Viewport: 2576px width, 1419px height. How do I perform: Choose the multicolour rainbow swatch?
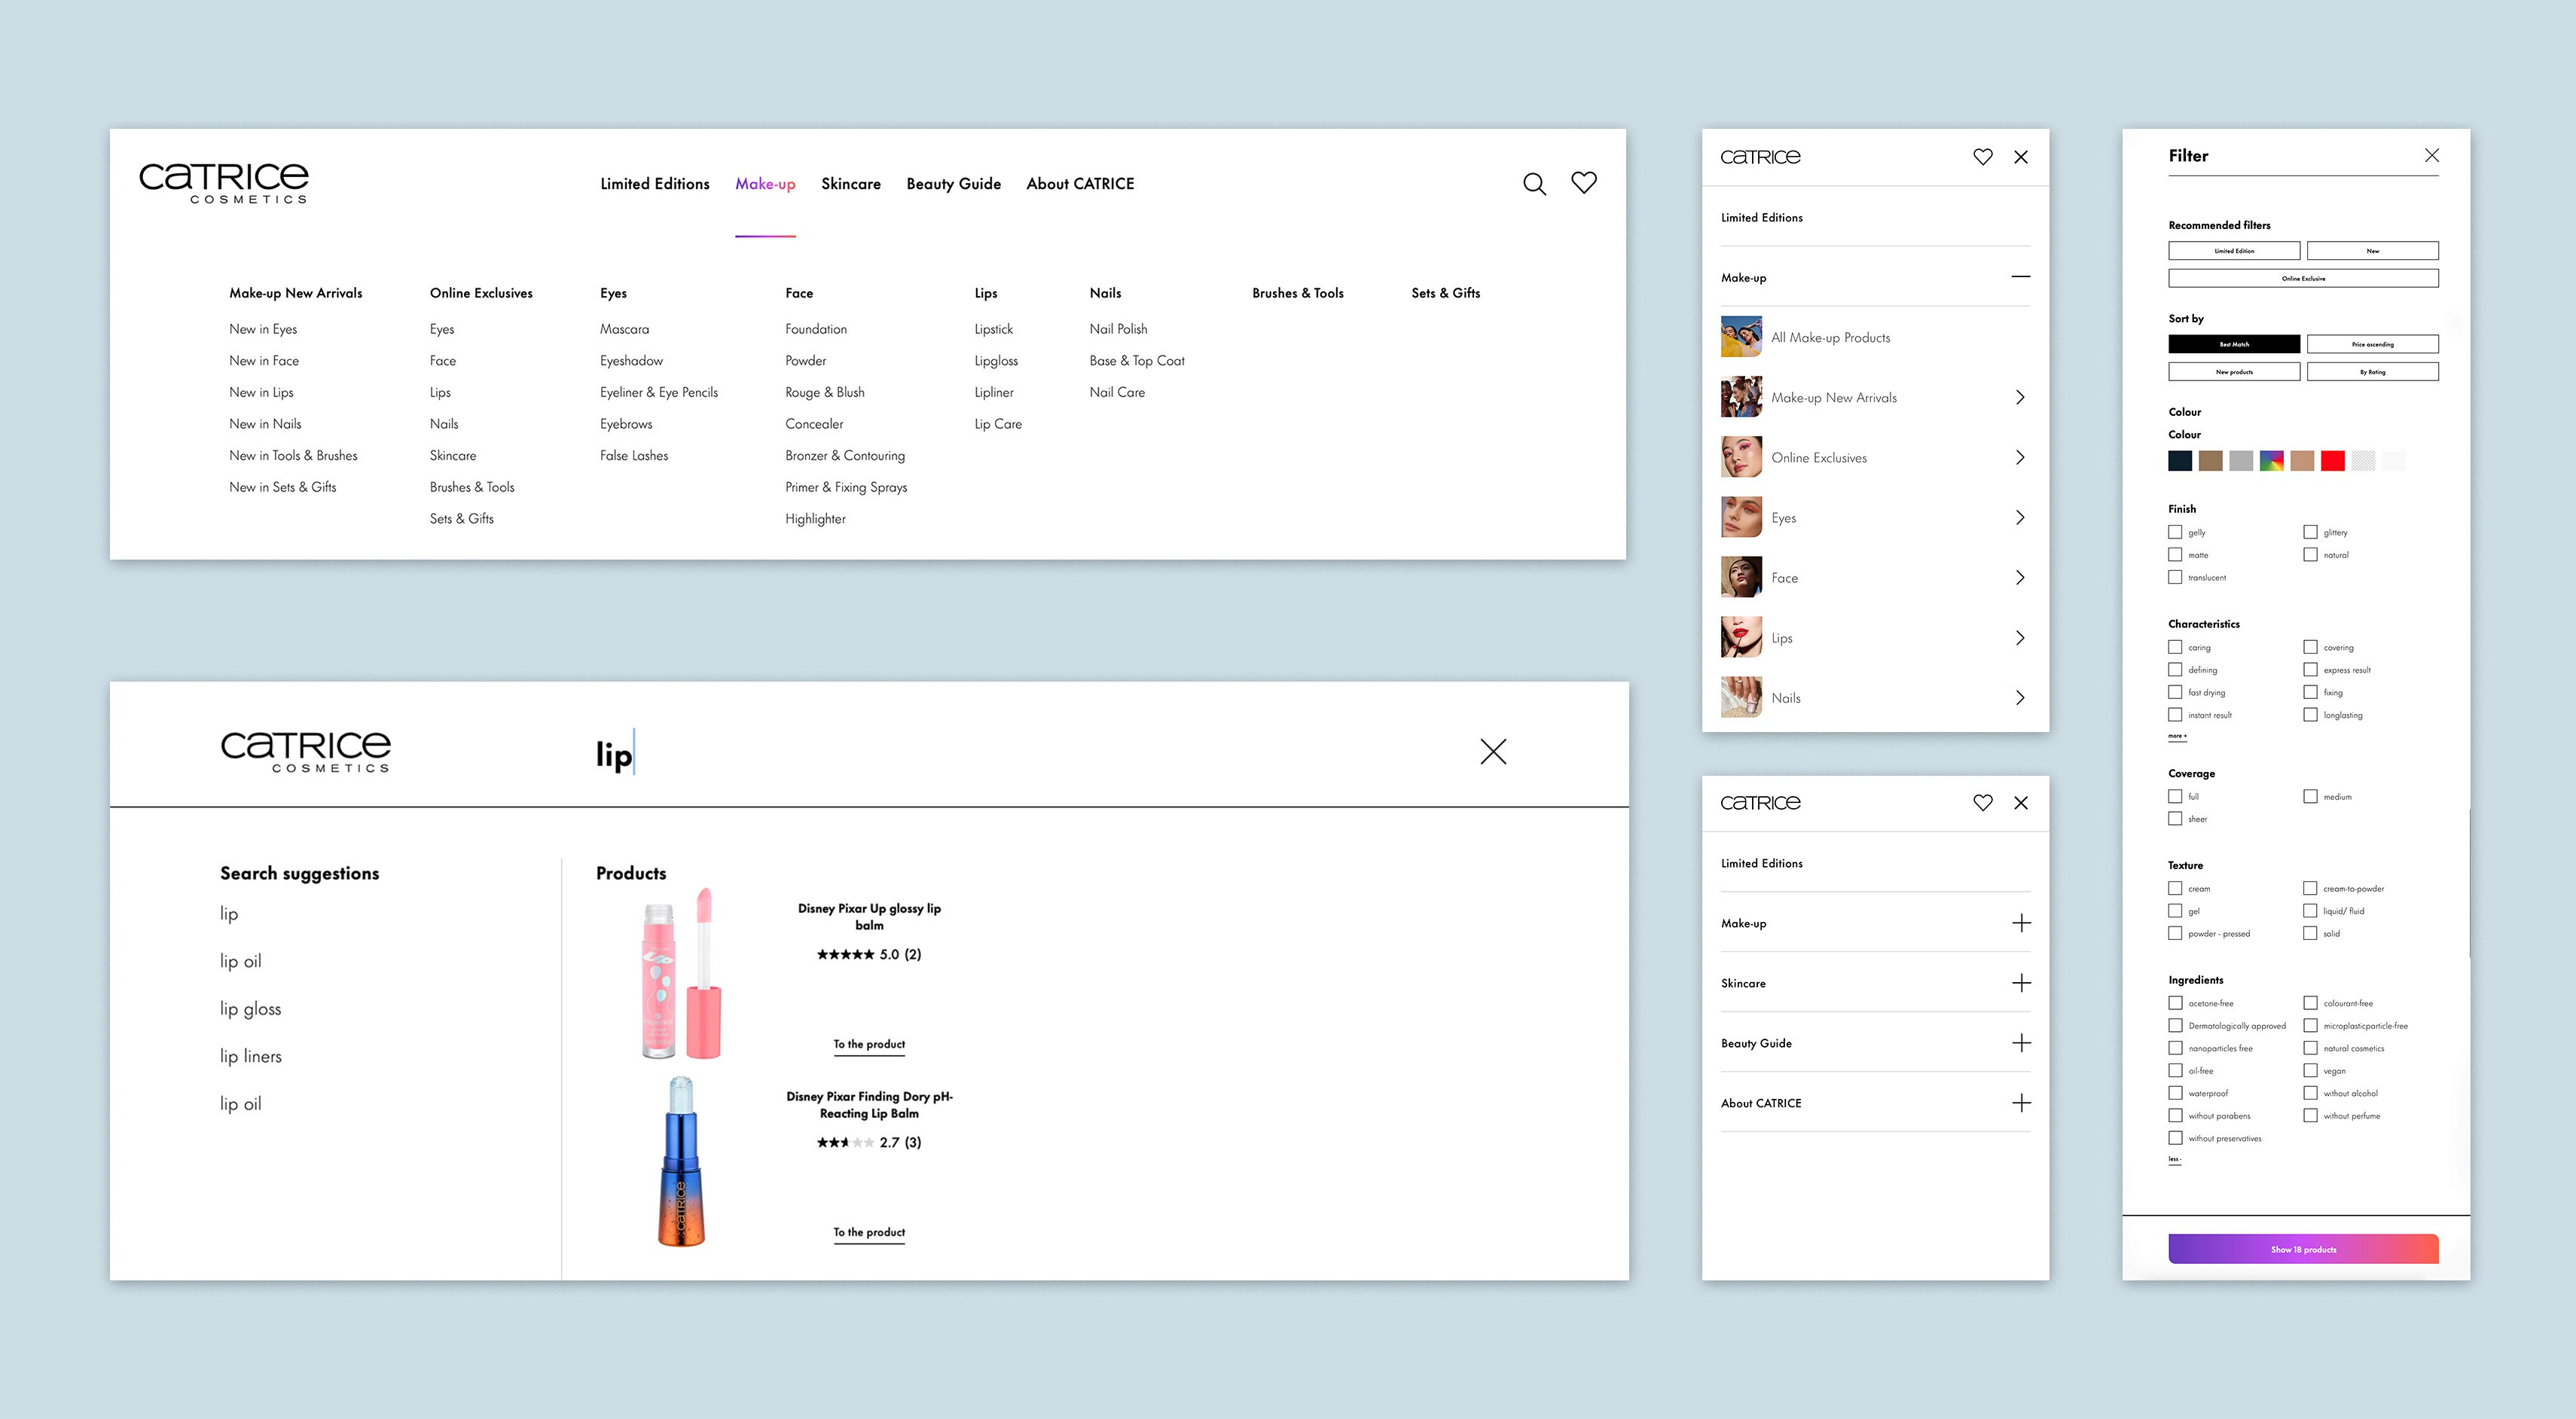(x=2271, y=461)
